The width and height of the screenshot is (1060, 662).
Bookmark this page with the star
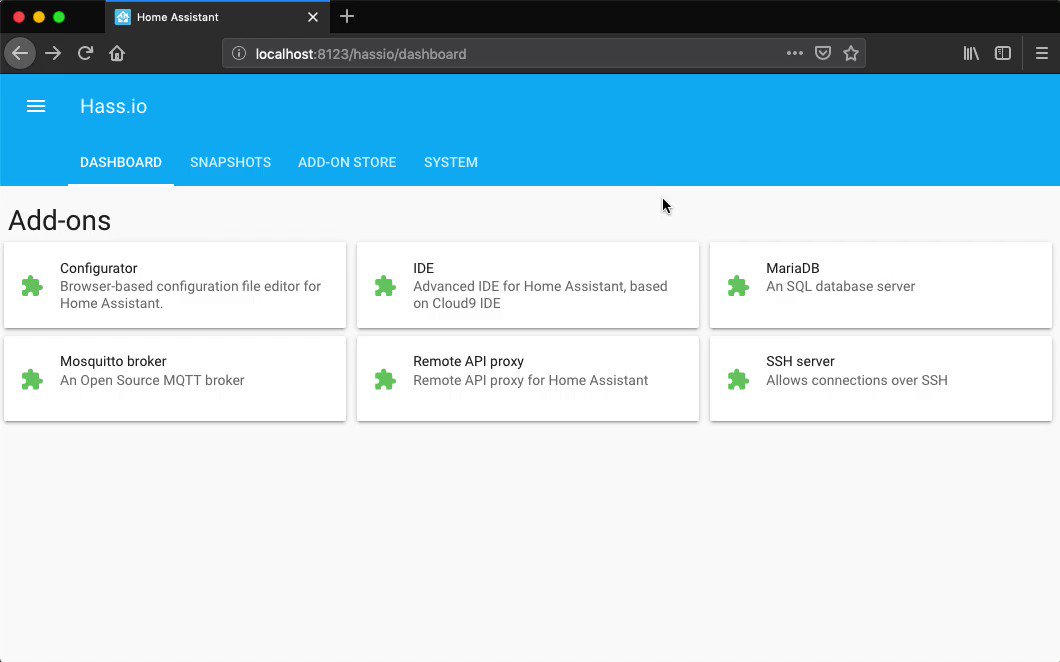pyautogui.click(x=851, y=53)
